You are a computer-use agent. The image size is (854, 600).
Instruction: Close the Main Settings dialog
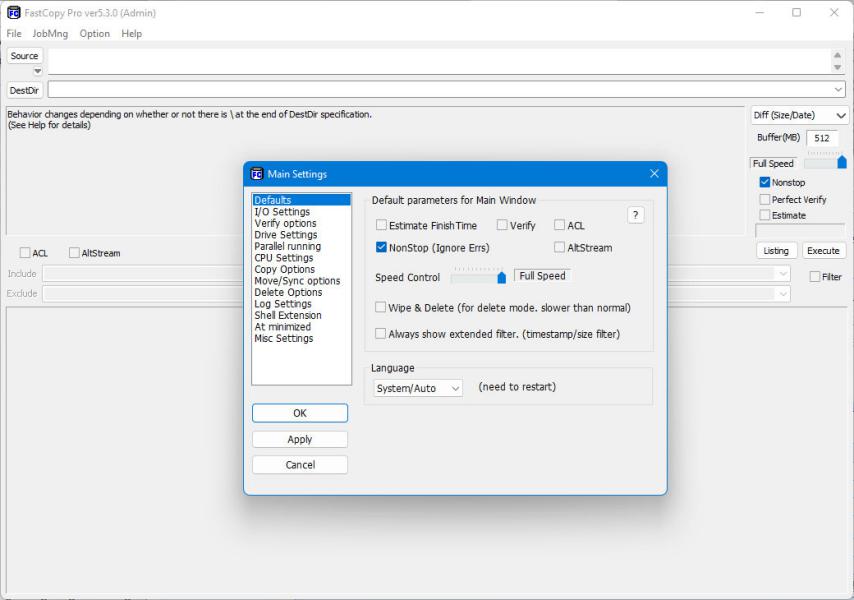pos(654,173)
